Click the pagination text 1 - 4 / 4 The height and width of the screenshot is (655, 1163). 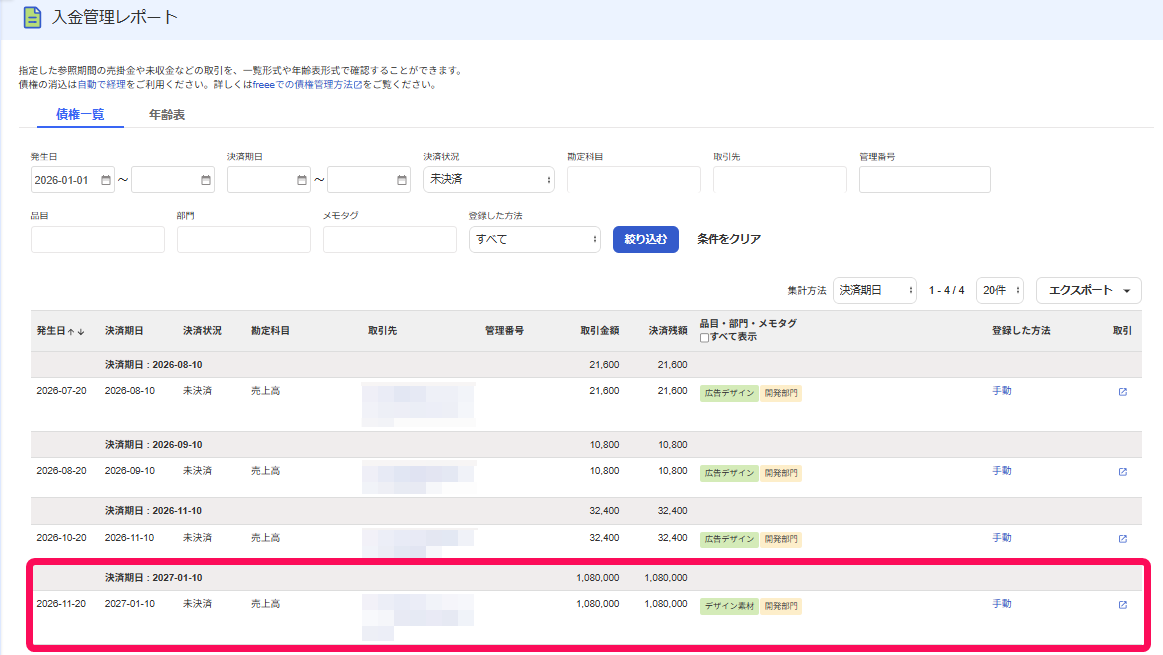946,290
